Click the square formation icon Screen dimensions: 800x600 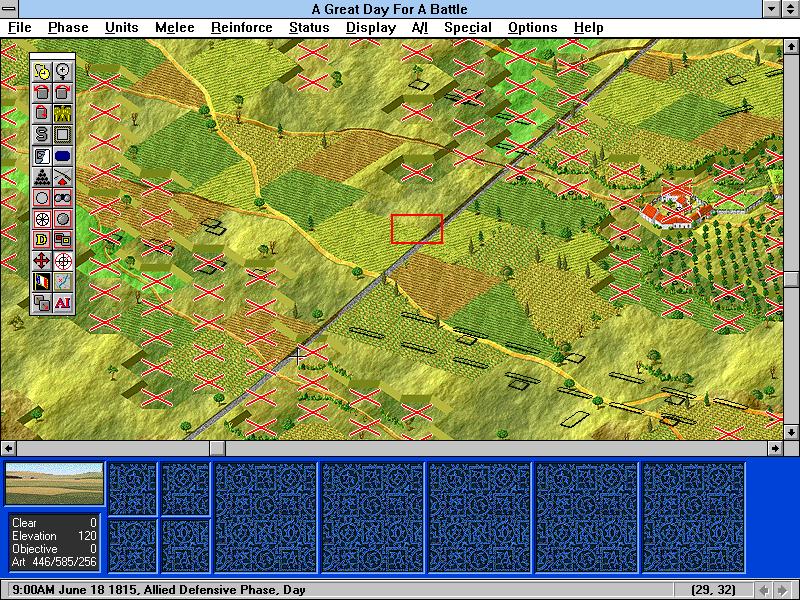point(63,135)
